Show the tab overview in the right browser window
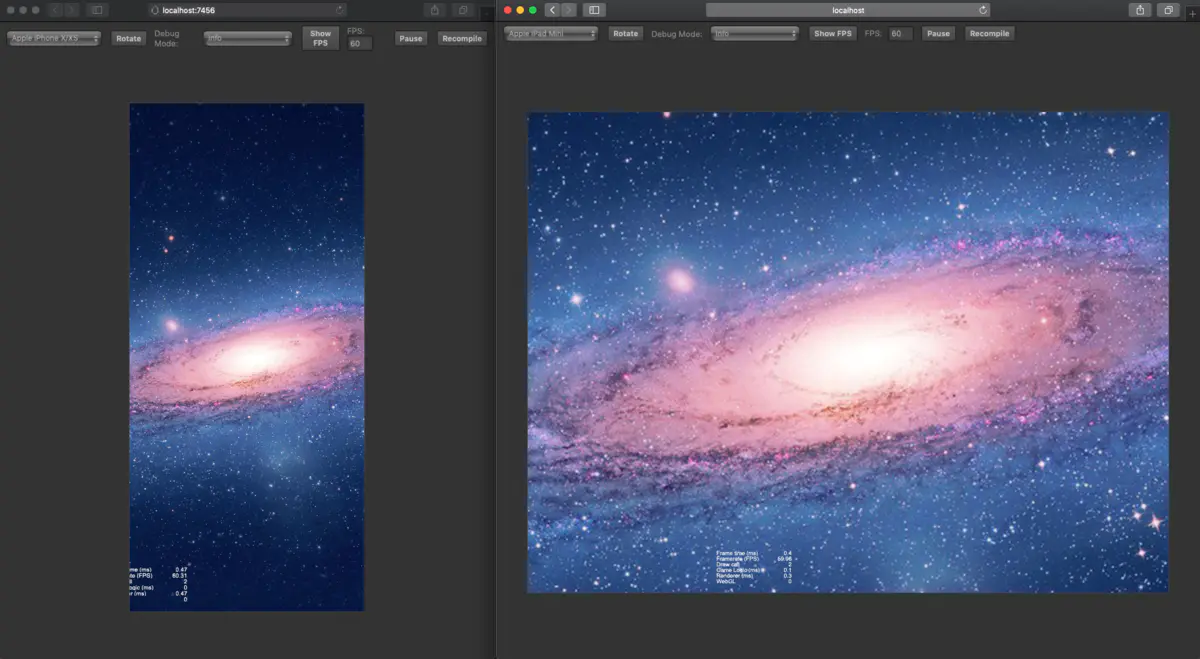The width and height of the screenshot is (1200, 659). point(1168,10)
